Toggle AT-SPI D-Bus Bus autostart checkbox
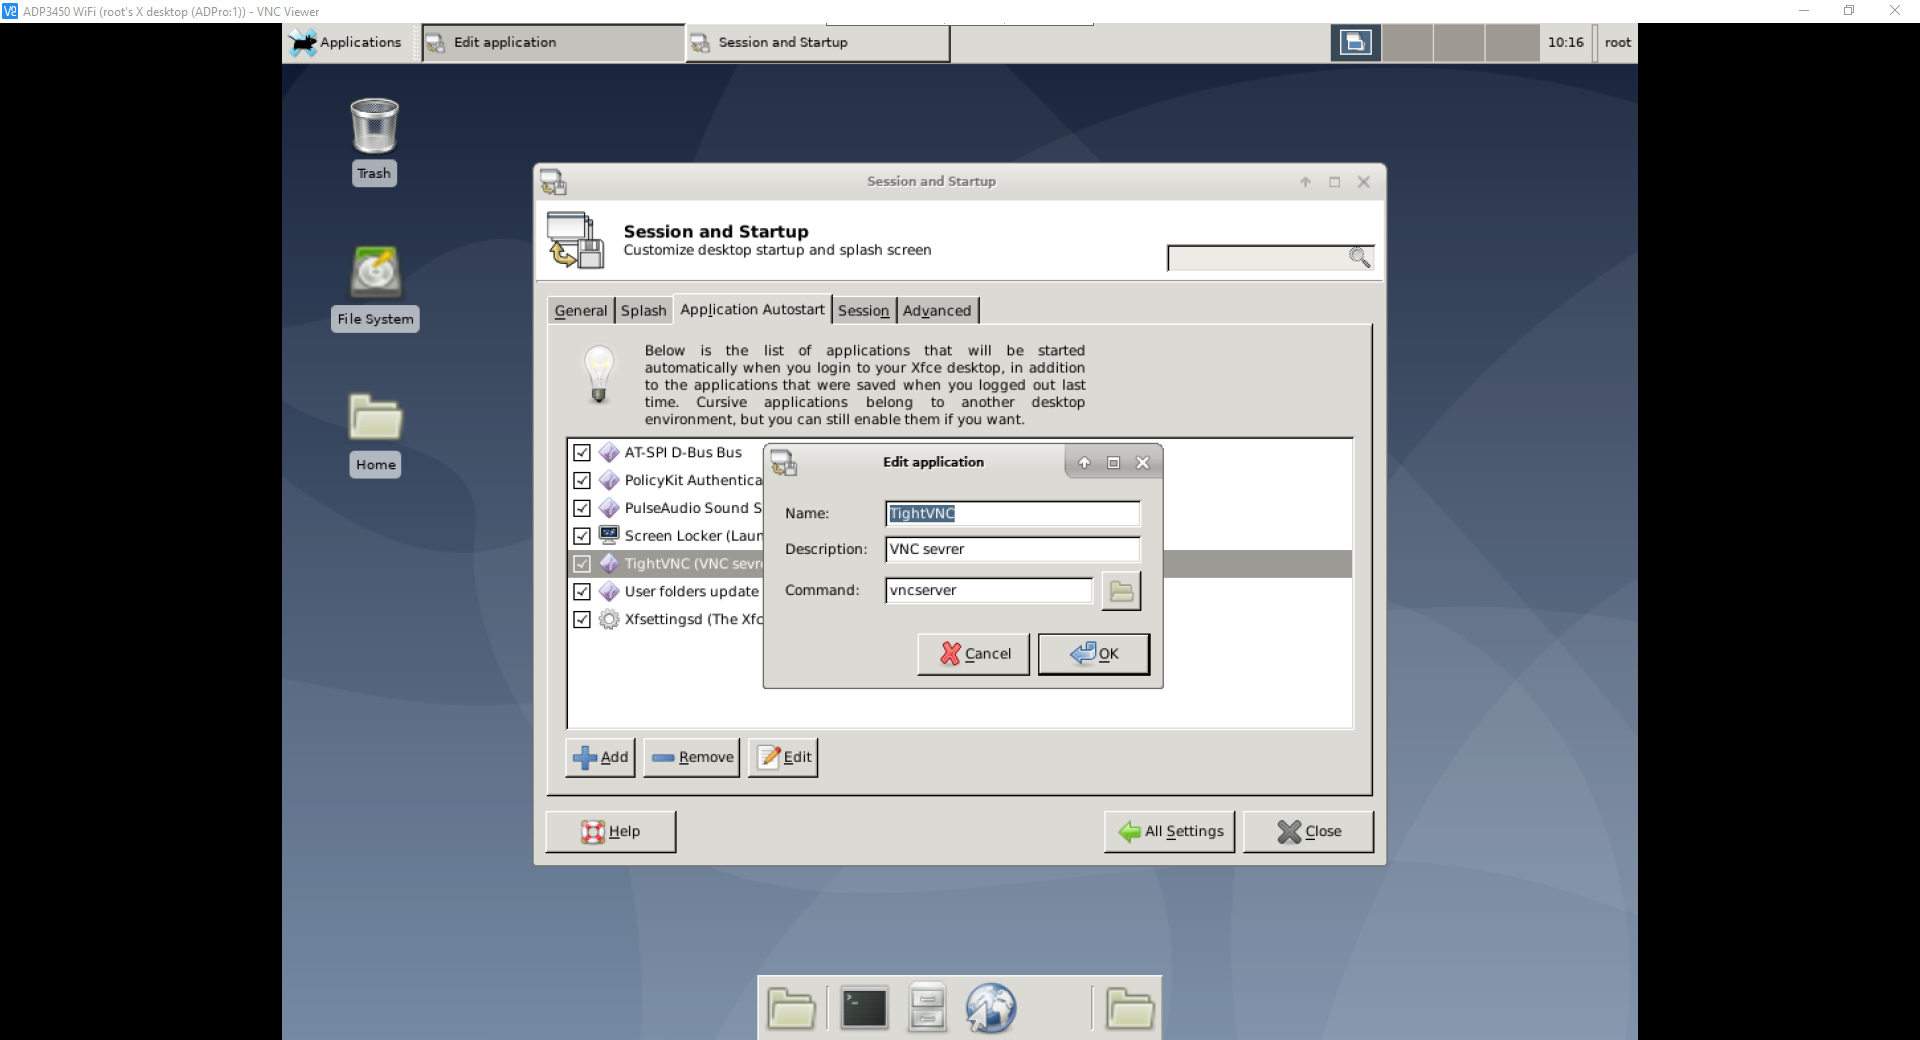Viewport: 1920px width, 1040px height. point(582,453)
